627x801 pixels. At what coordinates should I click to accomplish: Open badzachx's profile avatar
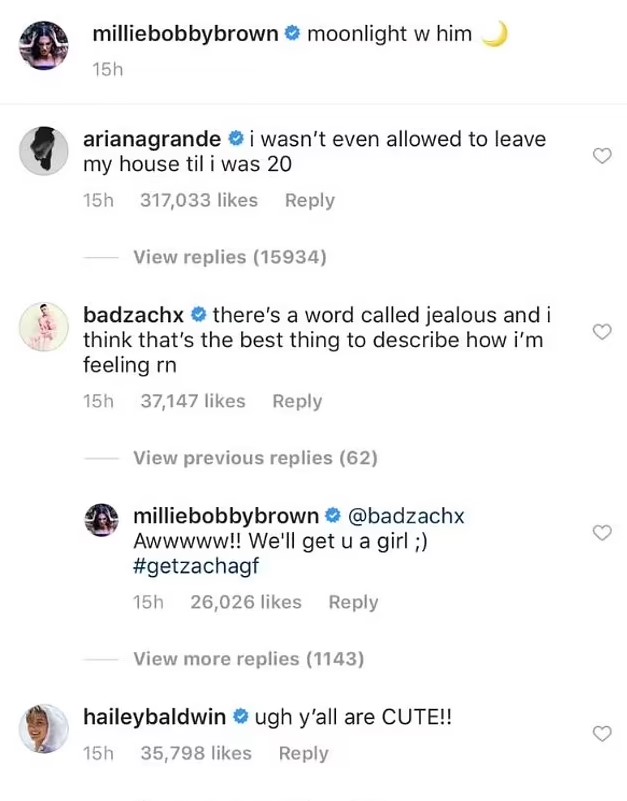point(44,327)
